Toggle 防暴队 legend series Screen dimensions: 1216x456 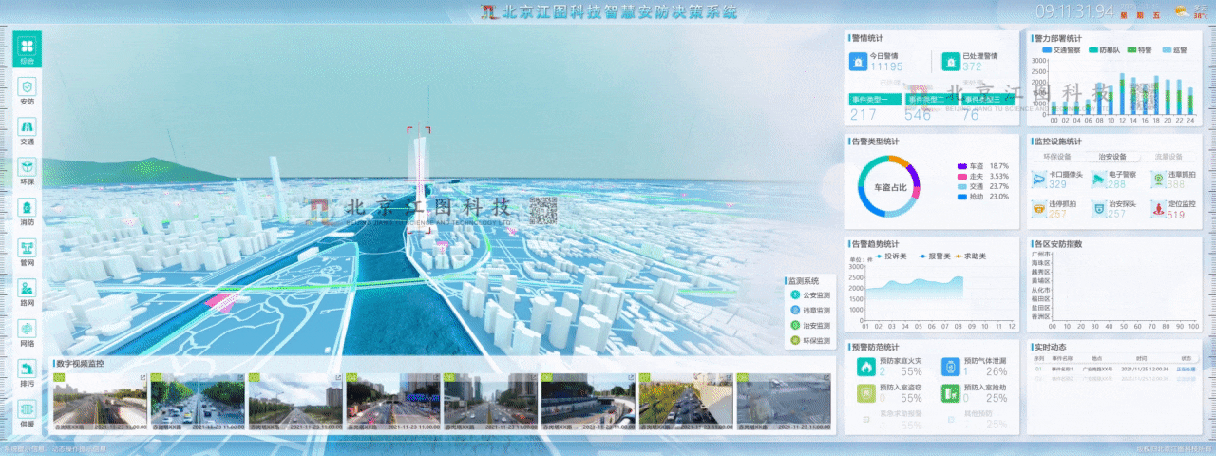(x=1105, y=48)
